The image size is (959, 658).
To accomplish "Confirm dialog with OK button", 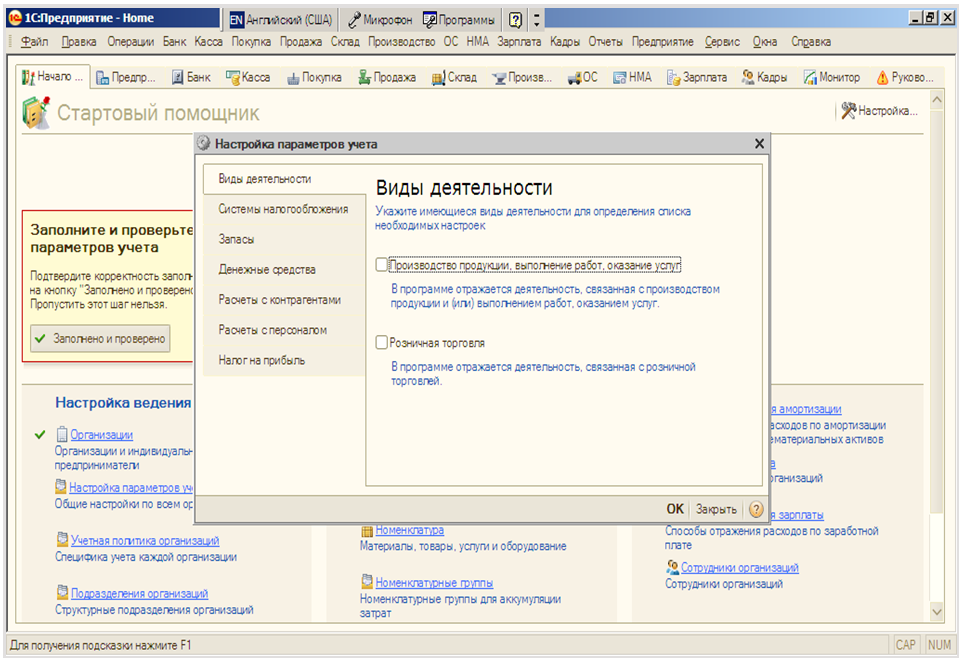I will click(675, 509).
